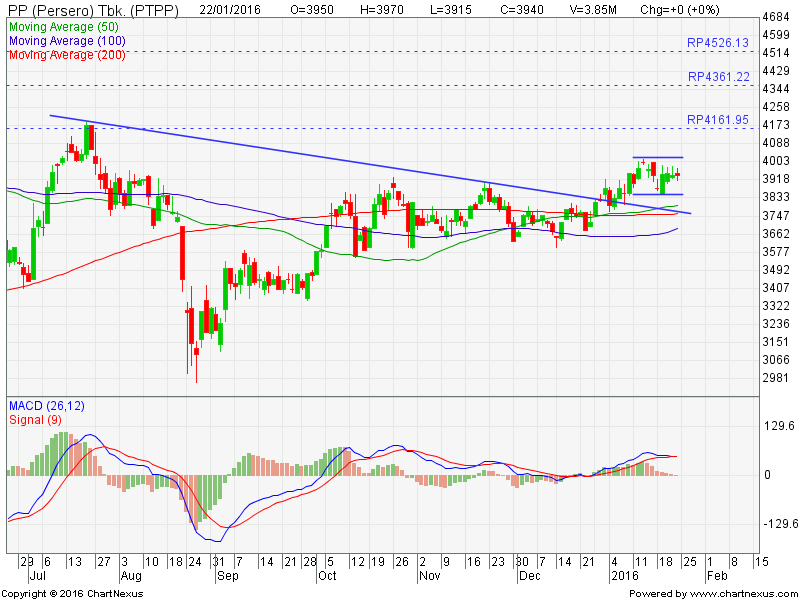
Task: Click the RP4161.95 resistance level label
Action: pos(717,120)
